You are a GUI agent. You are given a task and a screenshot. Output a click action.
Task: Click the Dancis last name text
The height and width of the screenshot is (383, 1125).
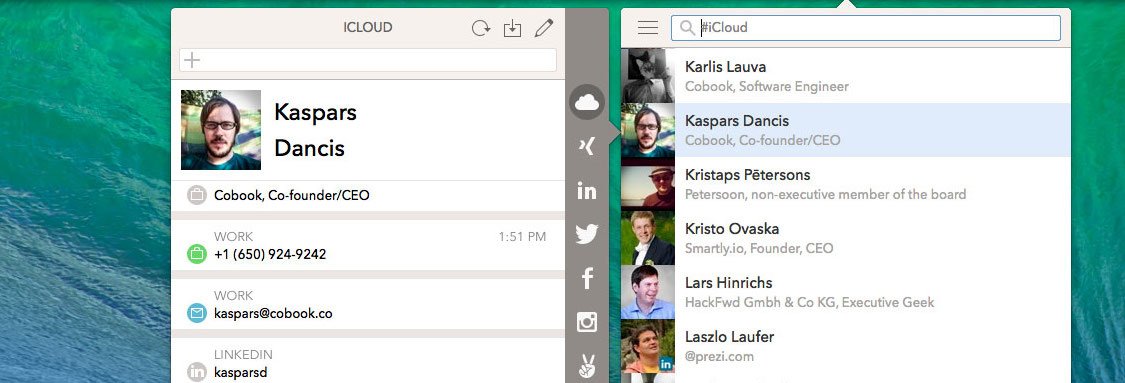310,148
